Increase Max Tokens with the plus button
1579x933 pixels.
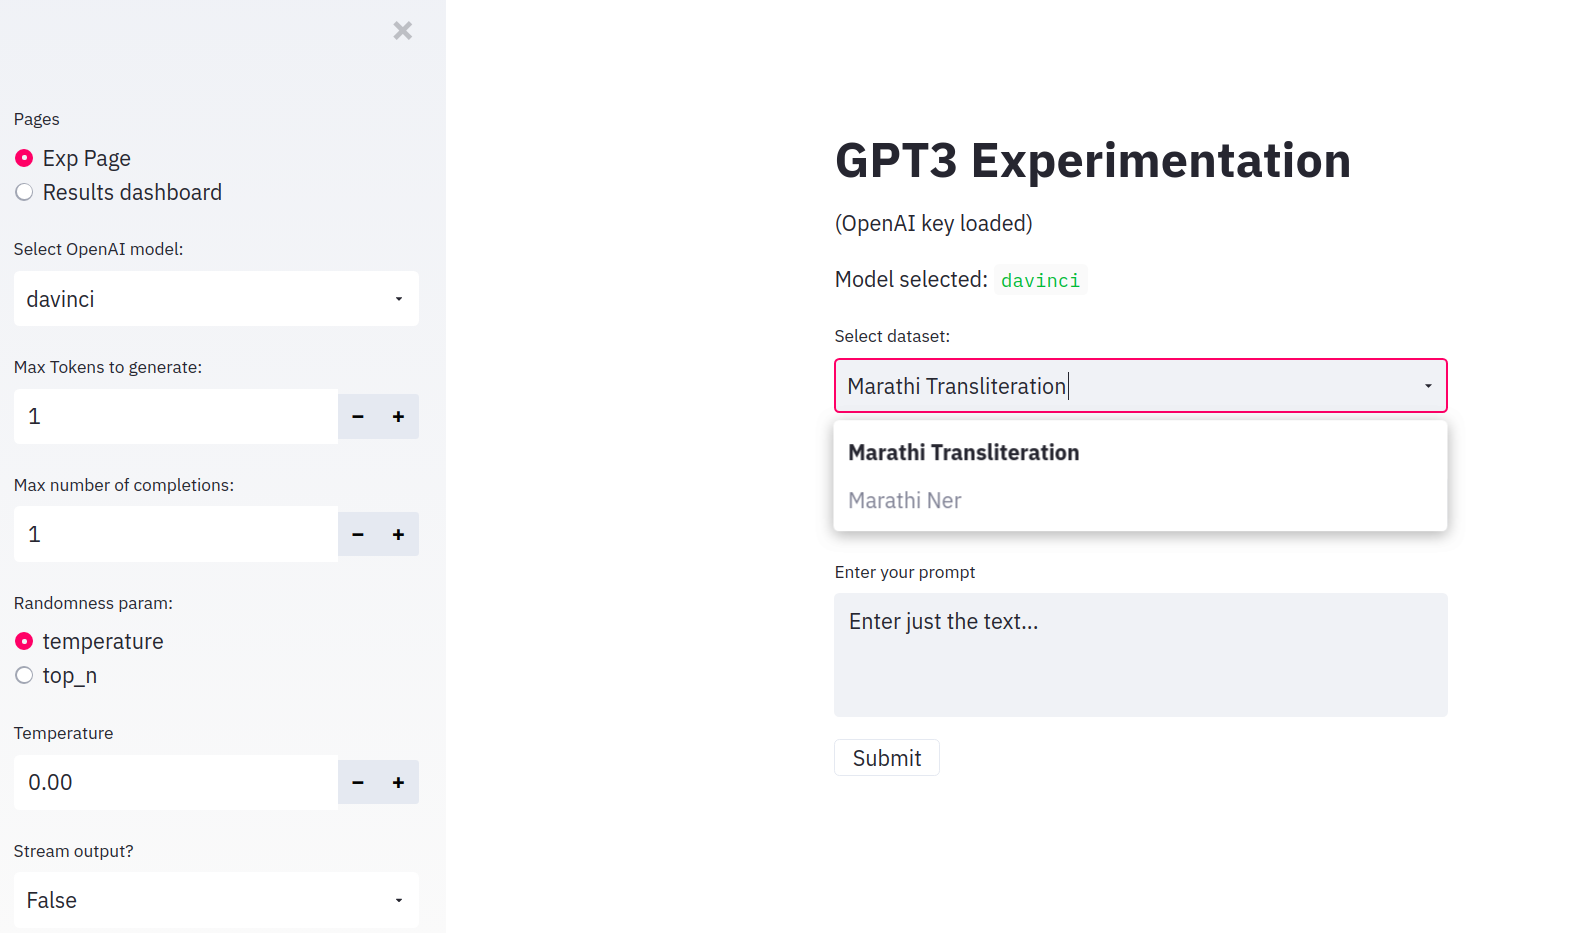399,416
